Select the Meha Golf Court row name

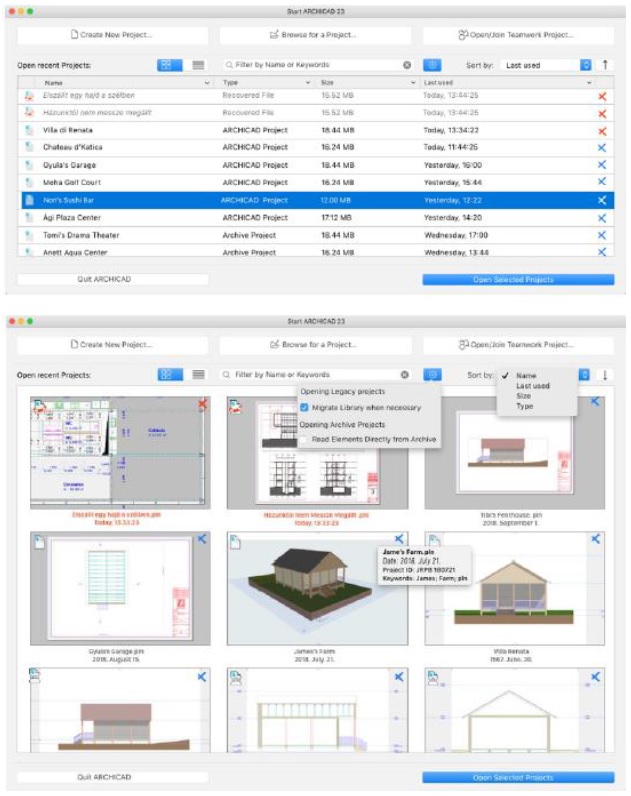click(x=72, y=182)
